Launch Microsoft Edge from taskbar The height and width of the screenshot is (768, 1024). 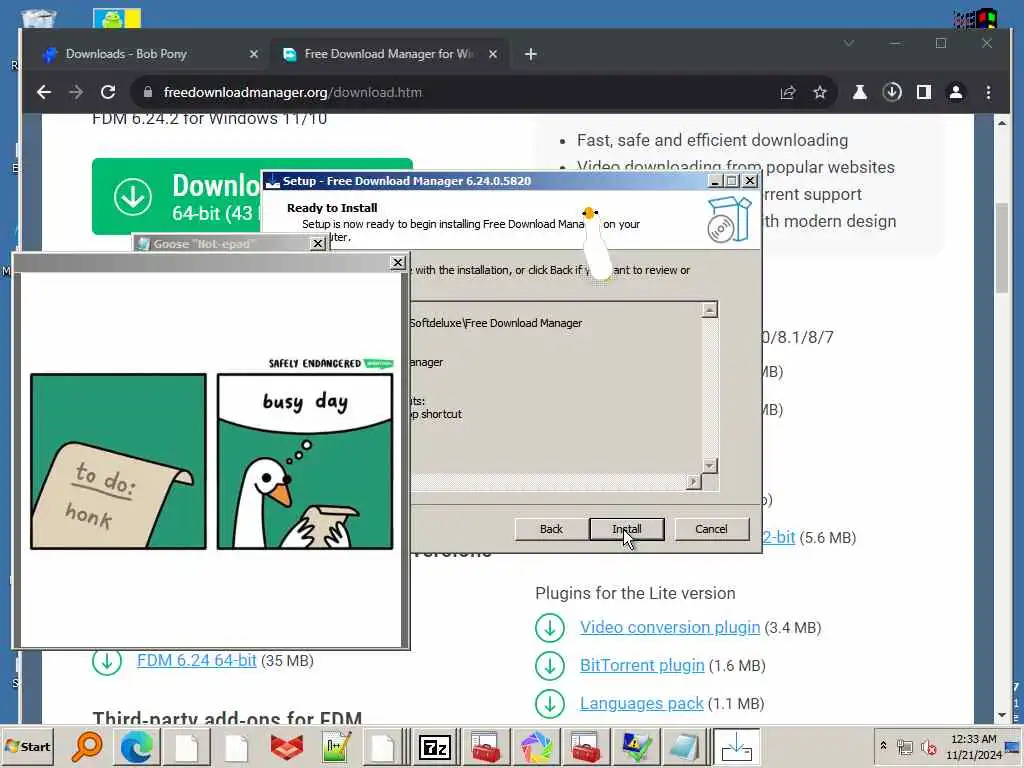tap(136, 746)
